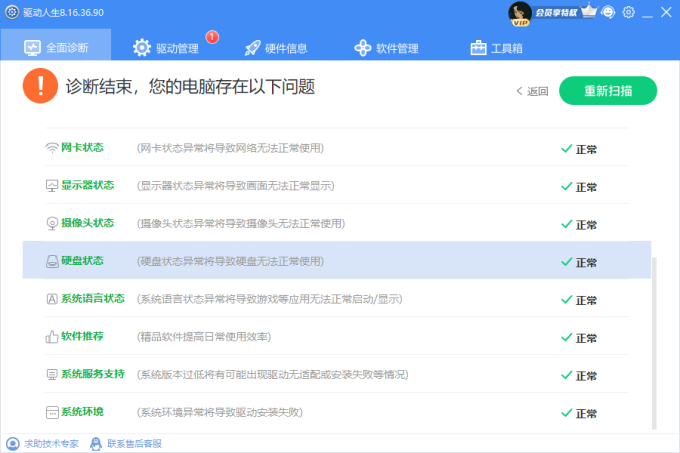The image size is (680, 453).
Task: Select the 摄像头状态 label
Action: (87, 223)
